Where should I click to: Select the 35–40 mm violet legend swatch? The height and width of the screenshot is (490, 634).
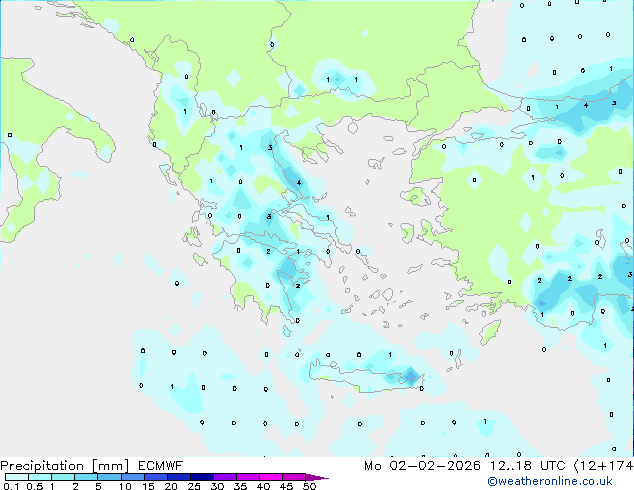pos(248,477)
